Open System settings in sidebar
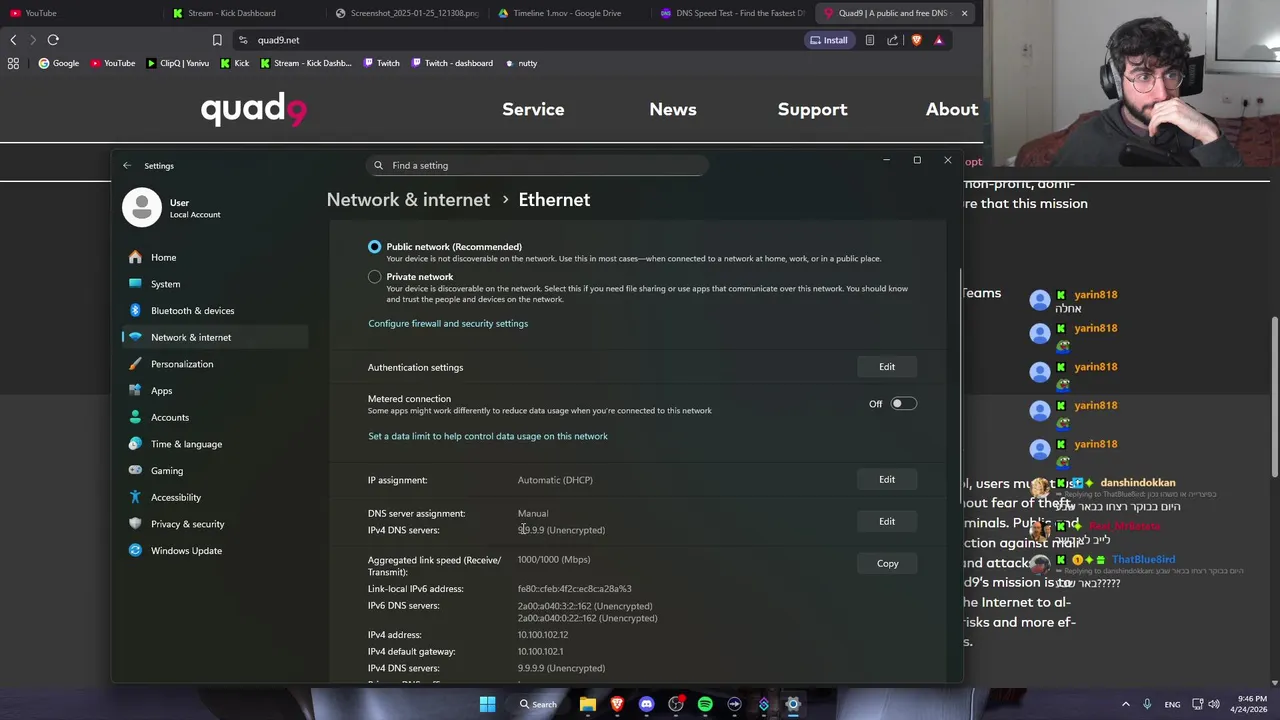This screenshot has width=1280, height=720. coord(215,284)
